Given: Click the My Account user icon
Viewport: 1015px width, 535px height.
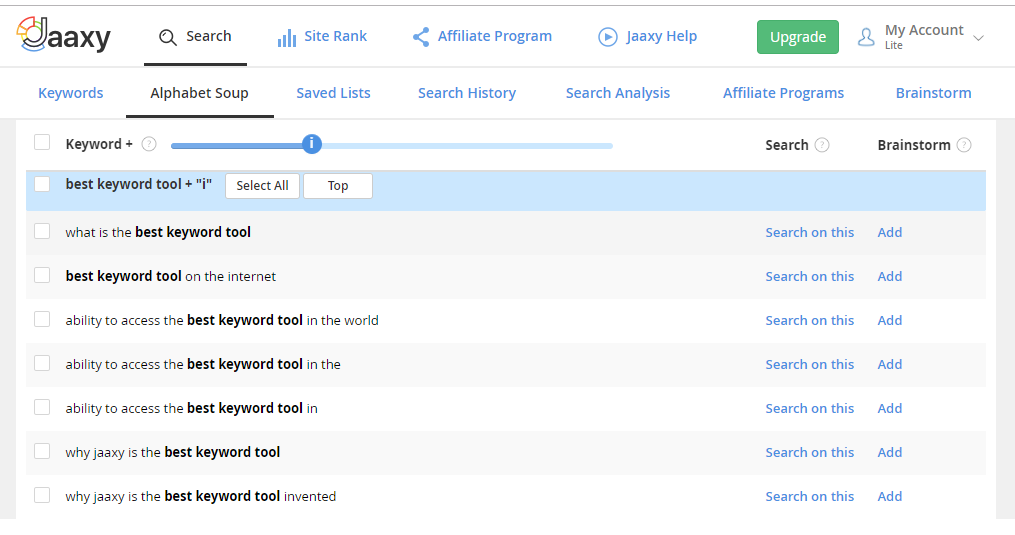Looking at the screenshot, I should (x=866, y=37).
